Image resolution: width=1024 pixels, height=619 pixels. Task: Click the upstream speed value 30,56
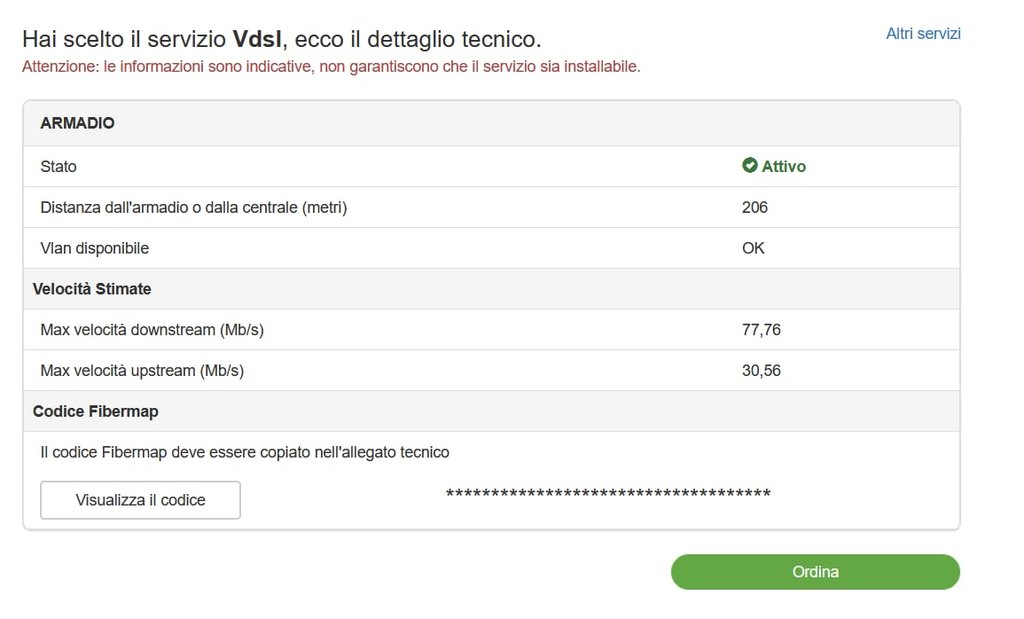[x=761, y=371]
